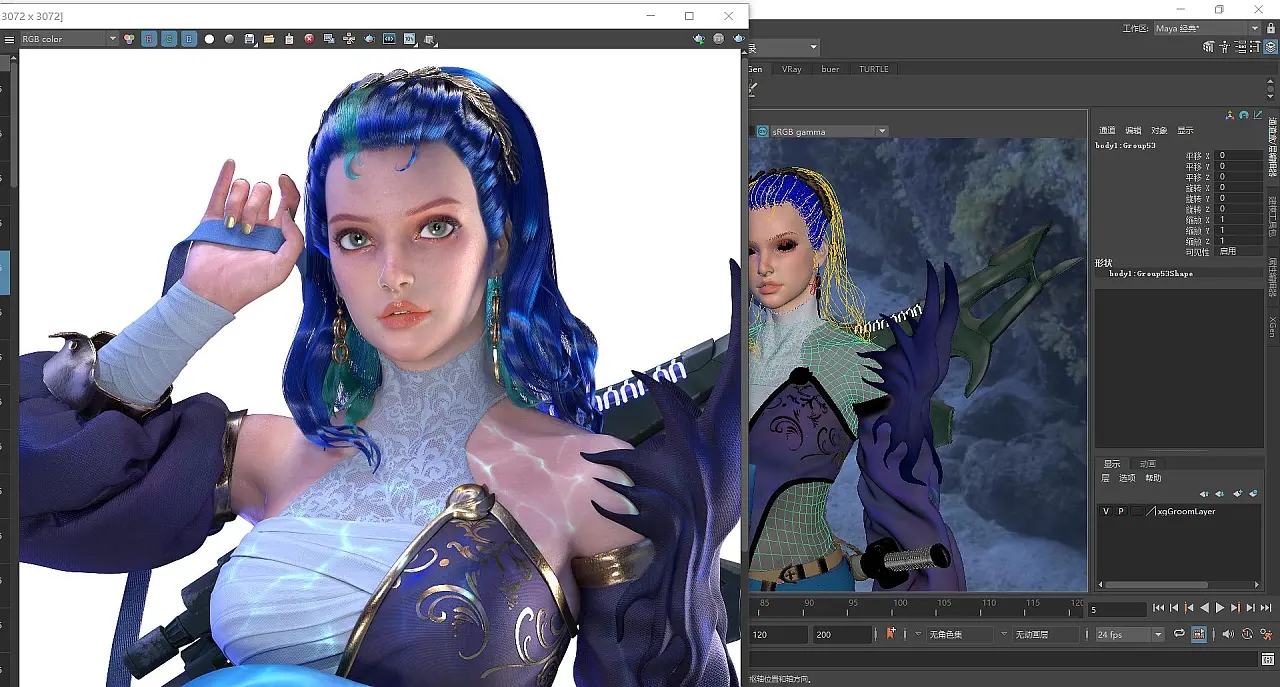Viewport: 1280px width, 687px height.
Task: Toggle visibility V of xgGroomLayer
Action: pyautogui.click(x=1105, y=511)
